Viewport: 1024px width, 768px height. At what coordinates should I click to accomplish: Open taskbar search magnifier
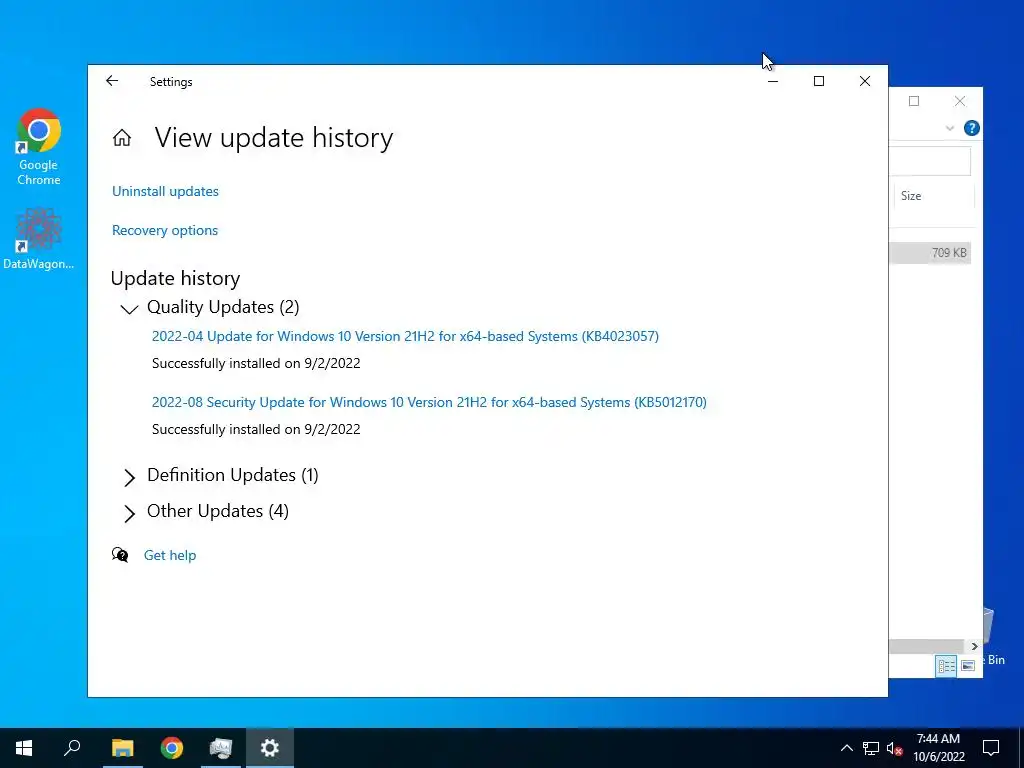point(72,748)
